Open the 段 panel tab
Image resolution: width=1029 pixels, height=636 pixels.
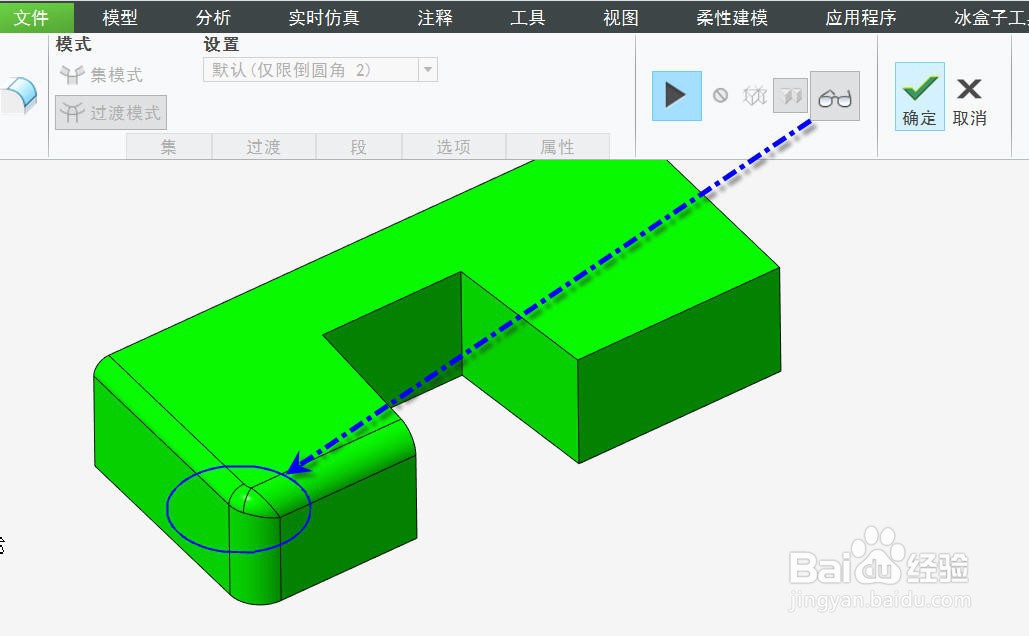(358, 147)
